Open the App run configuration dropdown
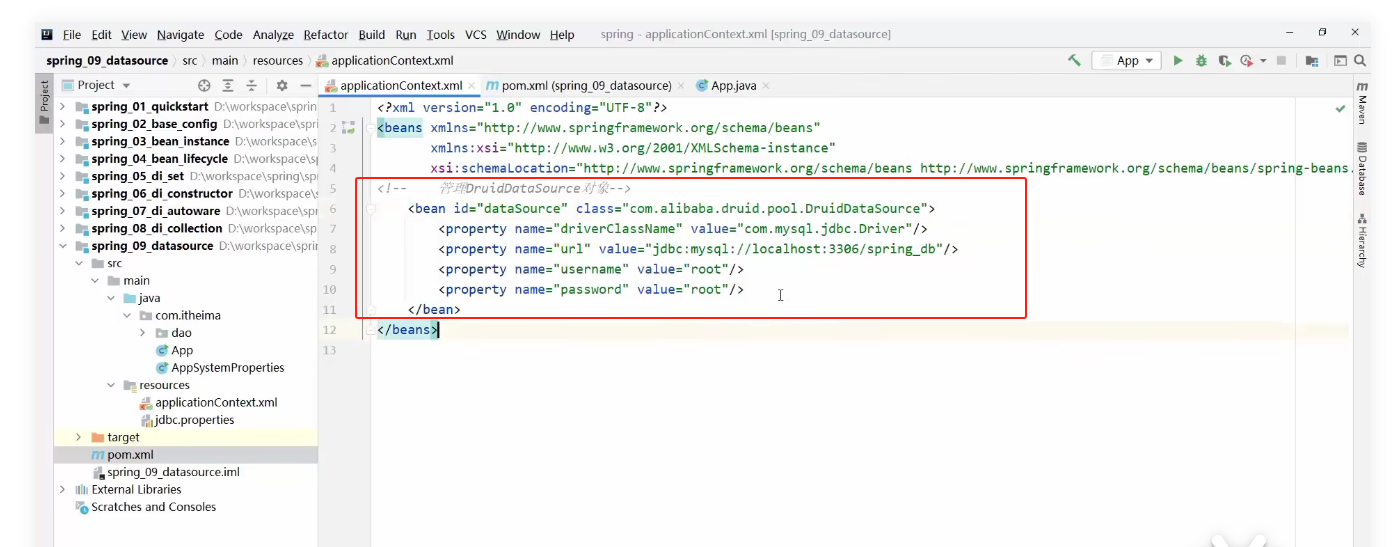Screen dimensions: 1399x547 pyautogui.click(x=1127, y=60)
